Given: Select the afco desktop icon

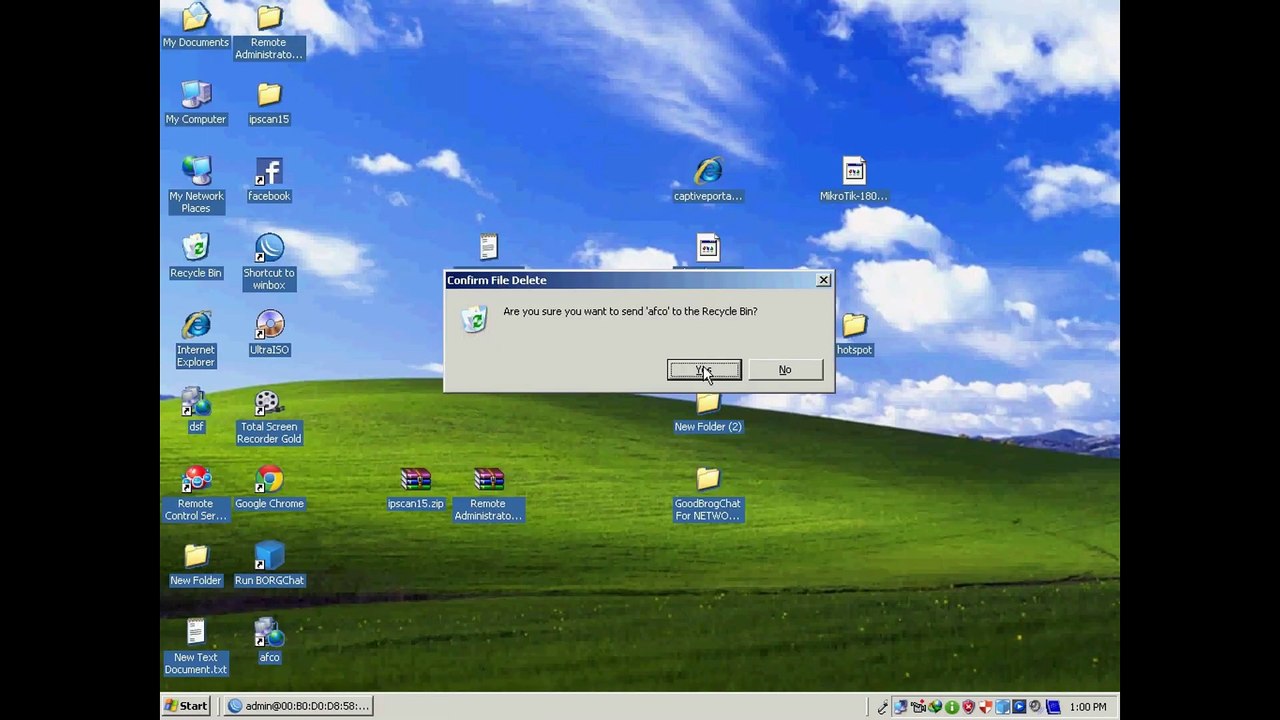Looking at the screenshot, I should pyautogui.click(x=269, y=641).
